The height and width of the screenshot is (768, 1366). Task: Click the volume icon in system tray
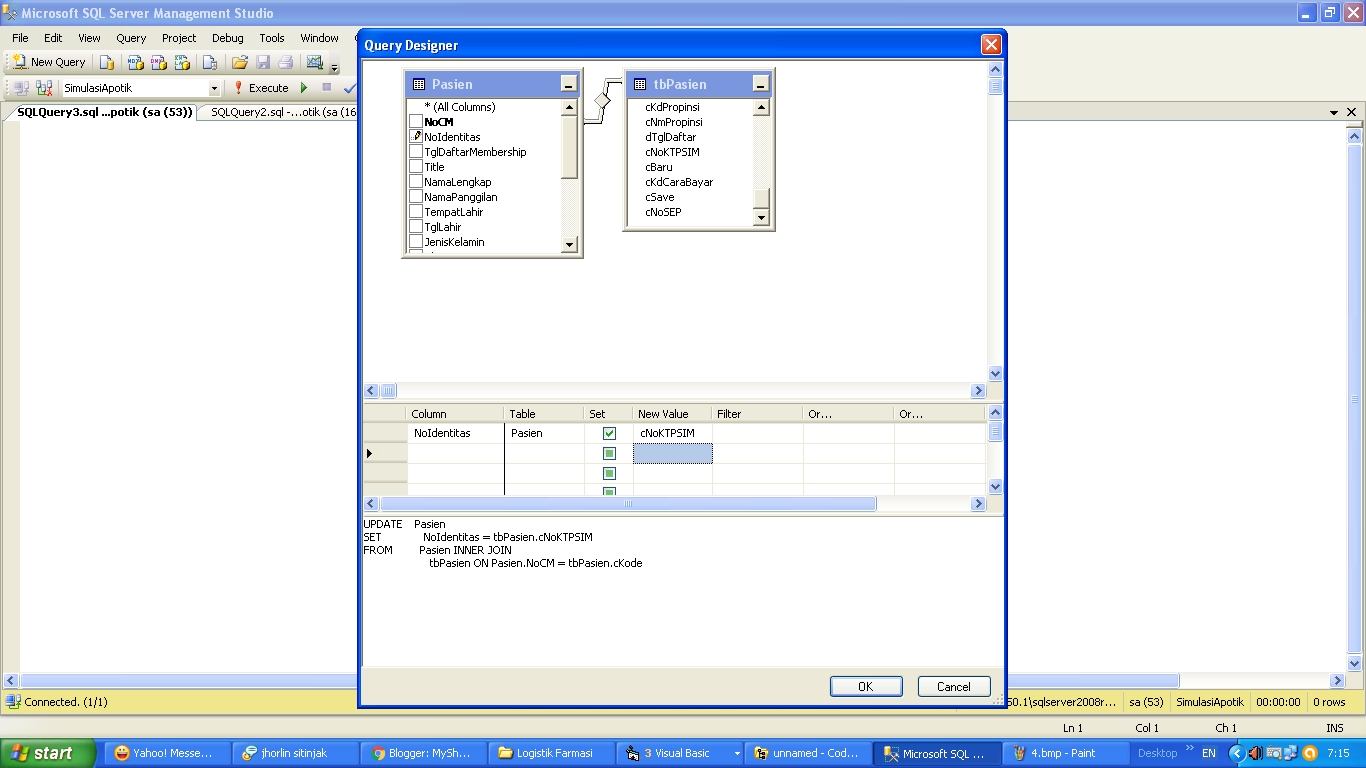pos(1255,753)
